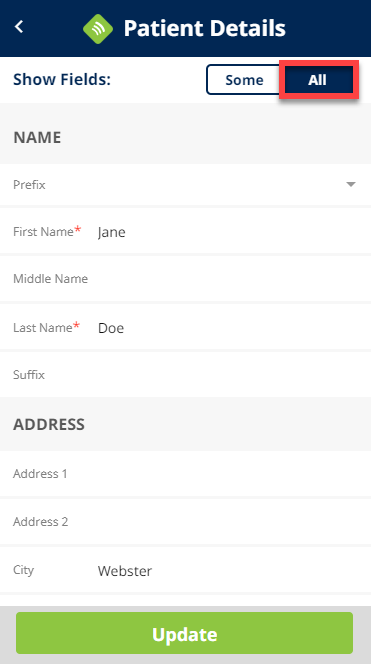Tap the NAME section header
The width and height of the screenshot is (371, 664).
(37, 138)
